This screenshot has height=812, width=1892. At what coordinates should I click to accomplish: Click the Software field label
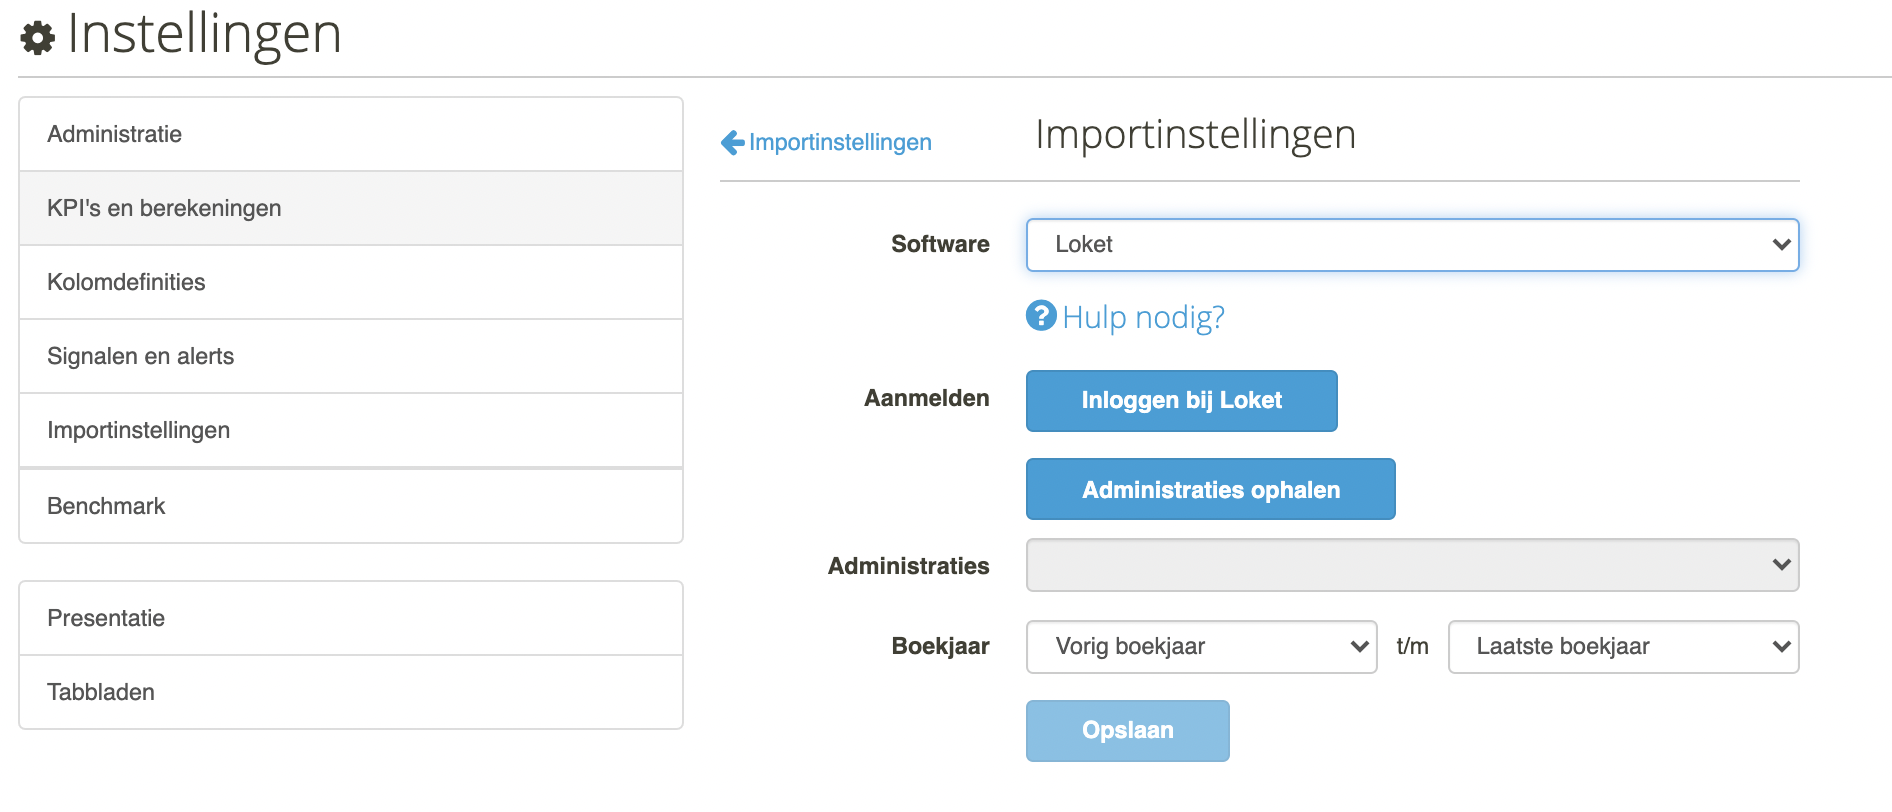pos(940,244)
